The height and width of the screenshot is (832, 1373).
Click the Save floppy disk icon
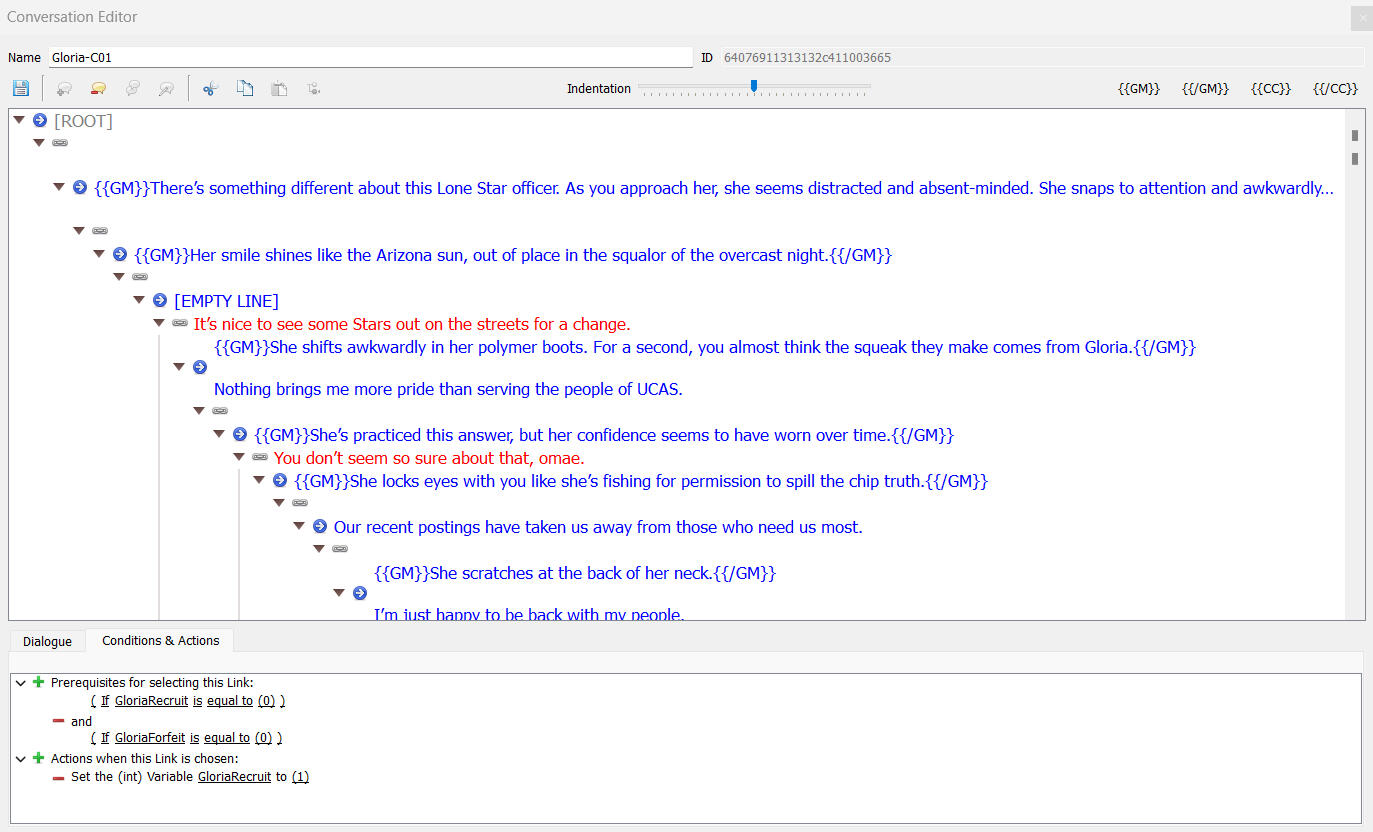pyautogui.click(x=21, y=88)
